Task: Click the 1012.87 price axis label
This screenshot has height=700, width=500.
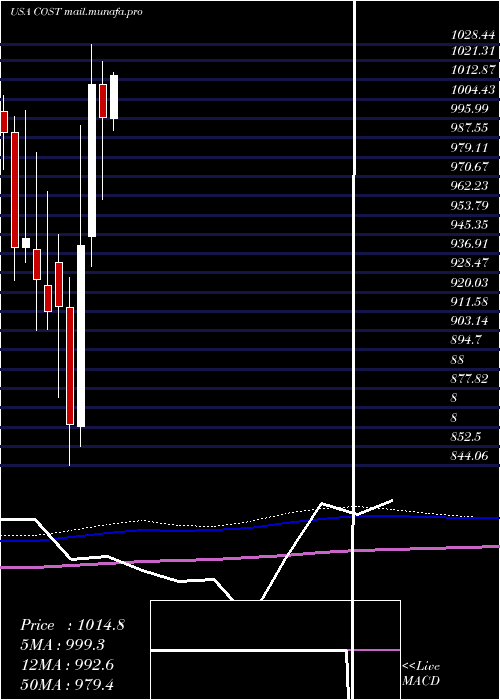Action: [473, 71]
